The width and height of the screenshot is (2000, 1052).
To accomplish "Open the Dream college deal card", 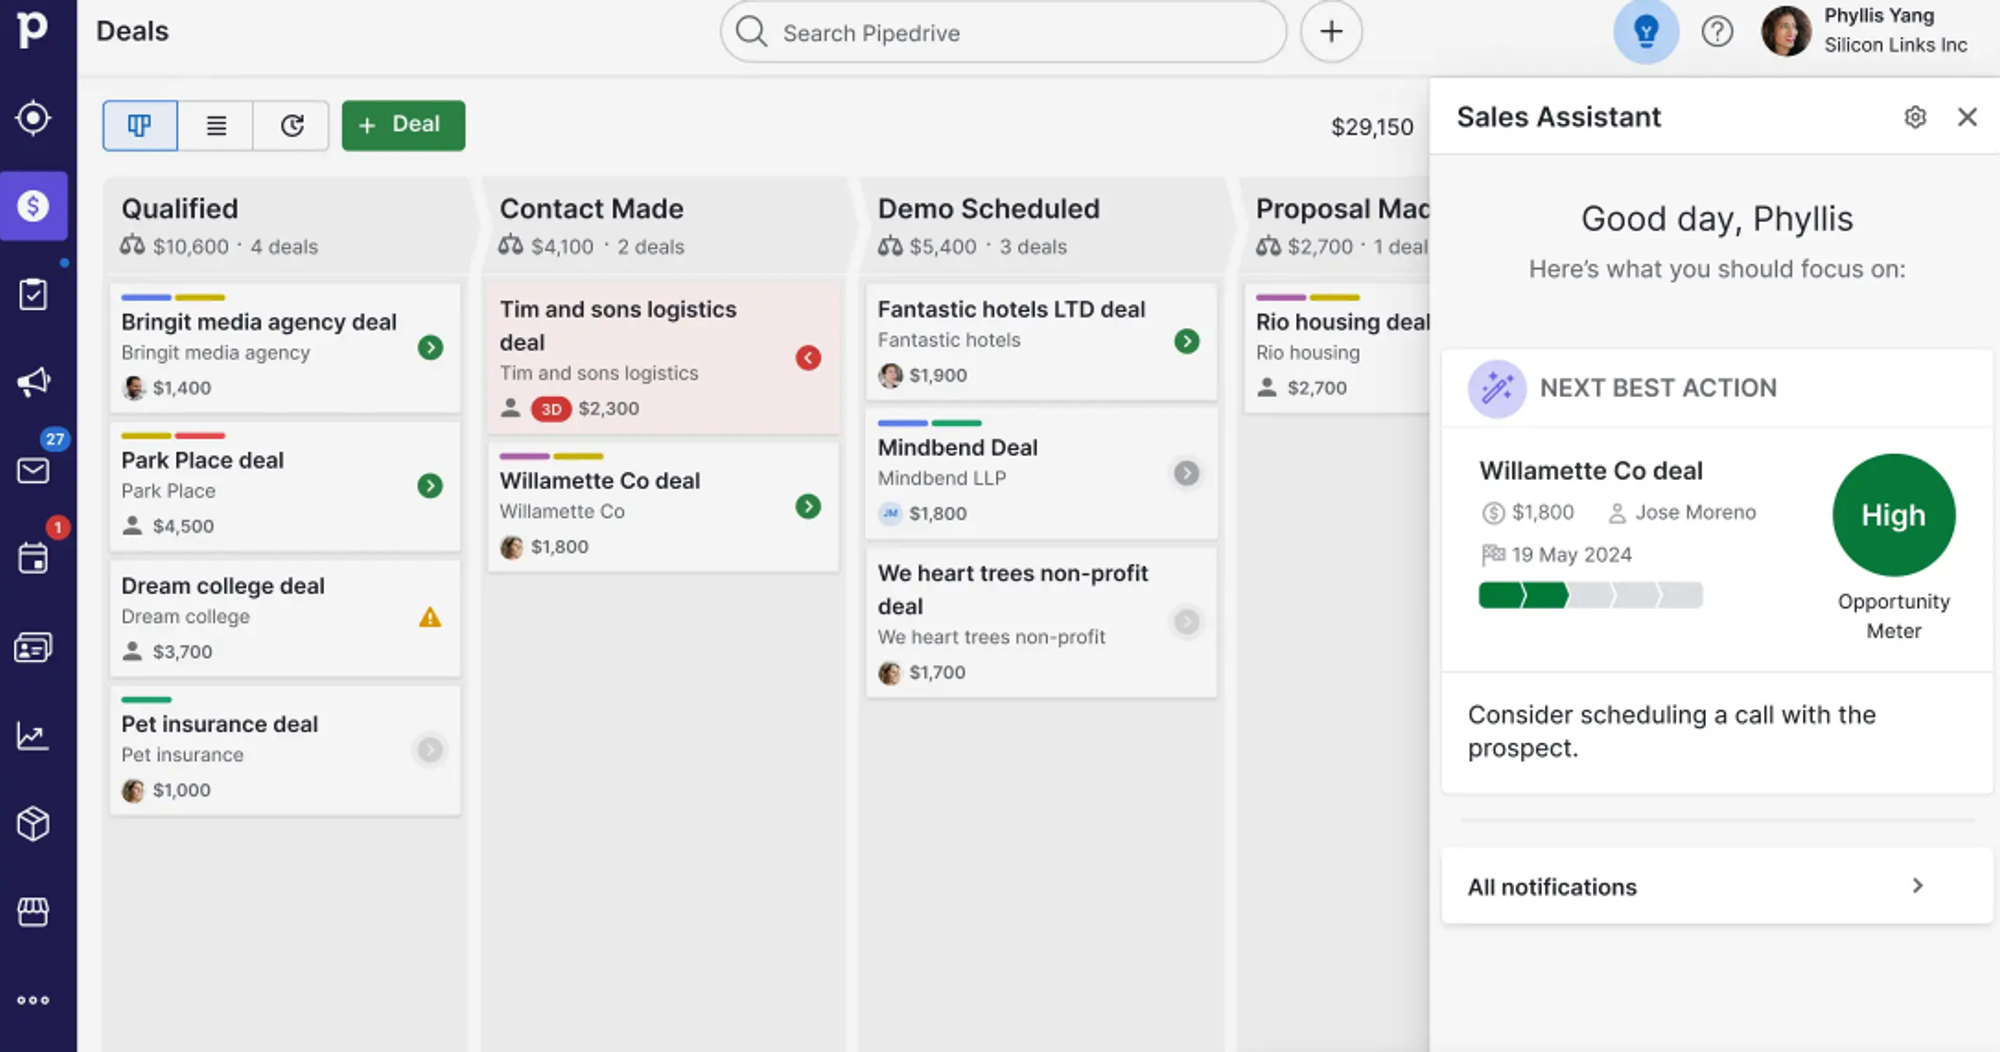I will (285, 618).
